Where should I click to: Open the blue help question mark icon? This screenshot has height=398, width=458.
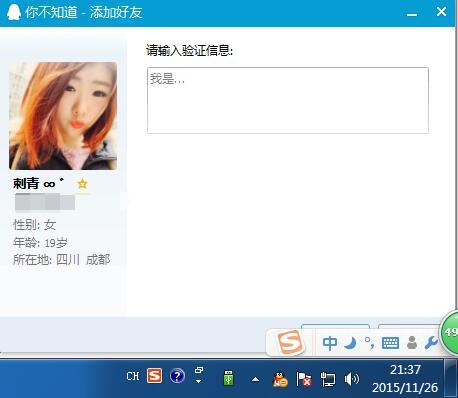(x=177, y=376)
